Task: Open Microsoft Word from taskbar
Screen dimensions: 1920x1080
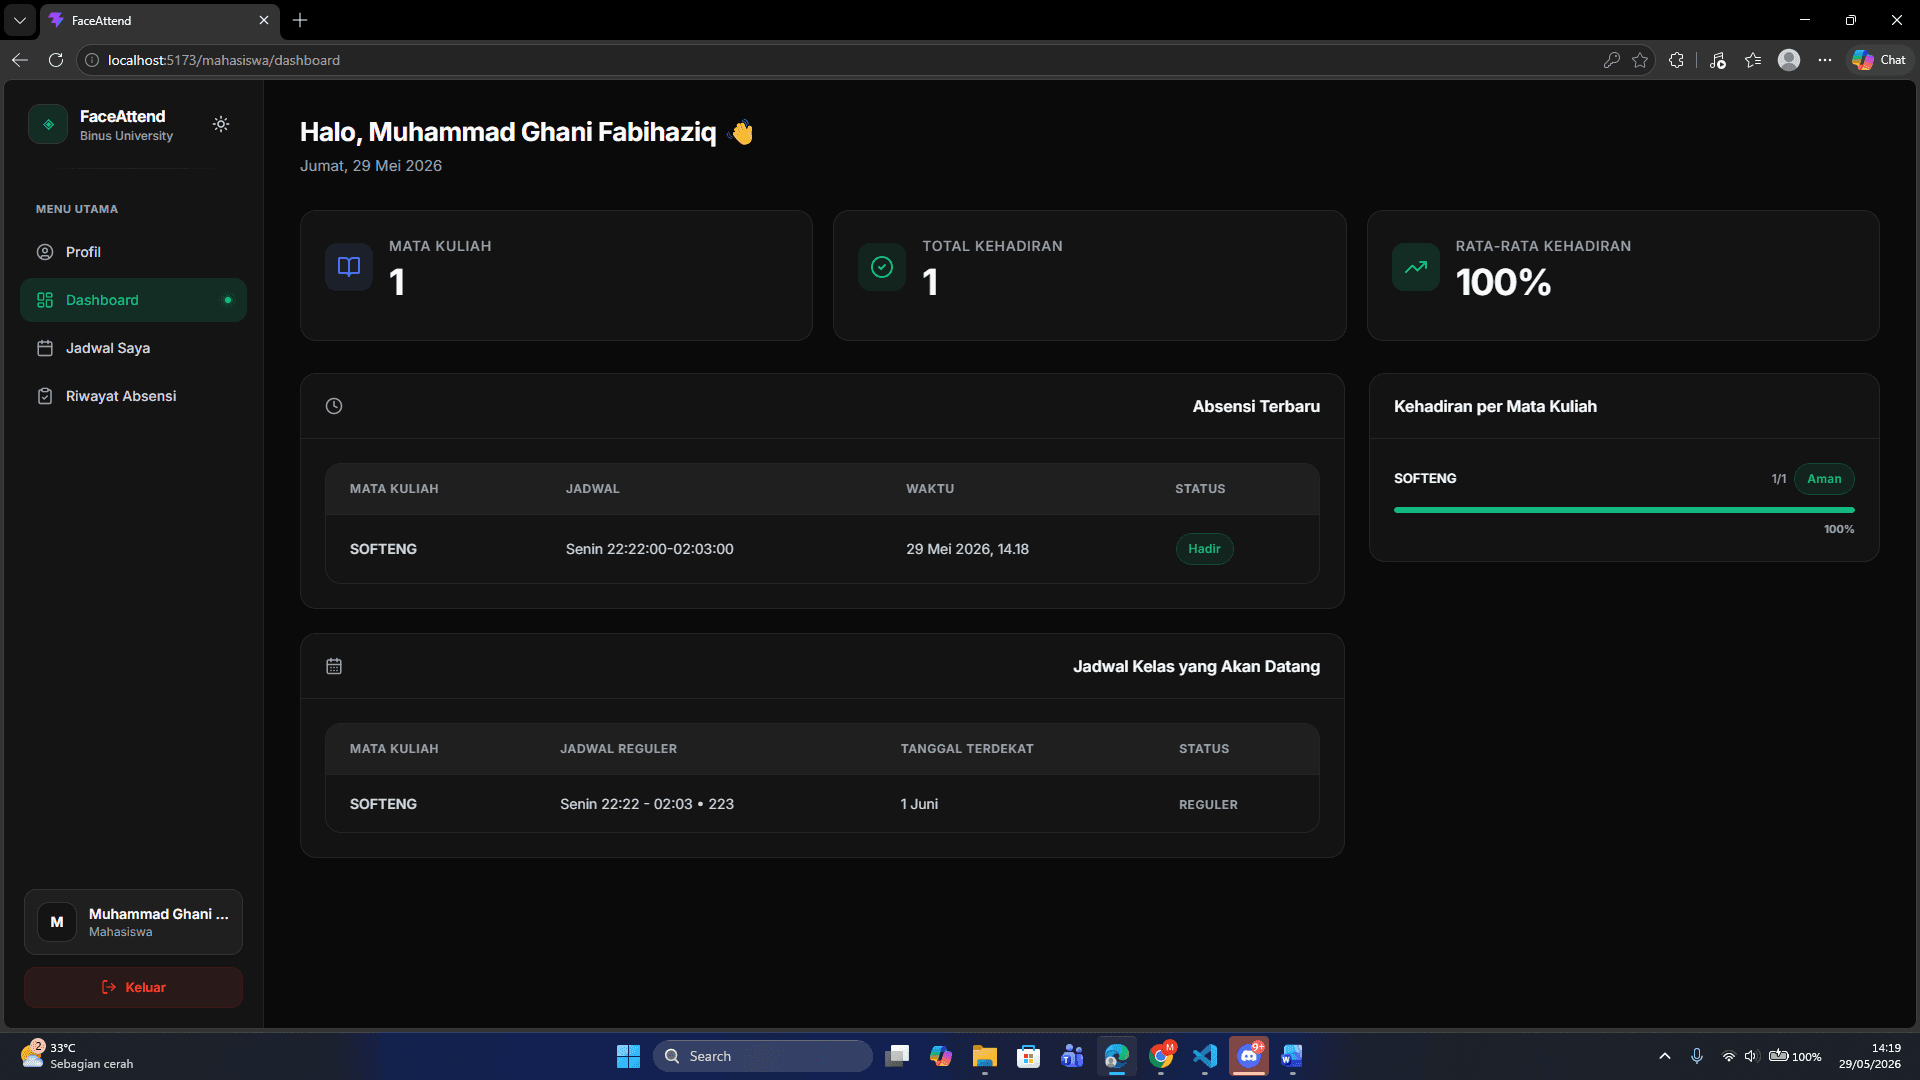Action: pyautogui.click(x=1292, y=1056)
